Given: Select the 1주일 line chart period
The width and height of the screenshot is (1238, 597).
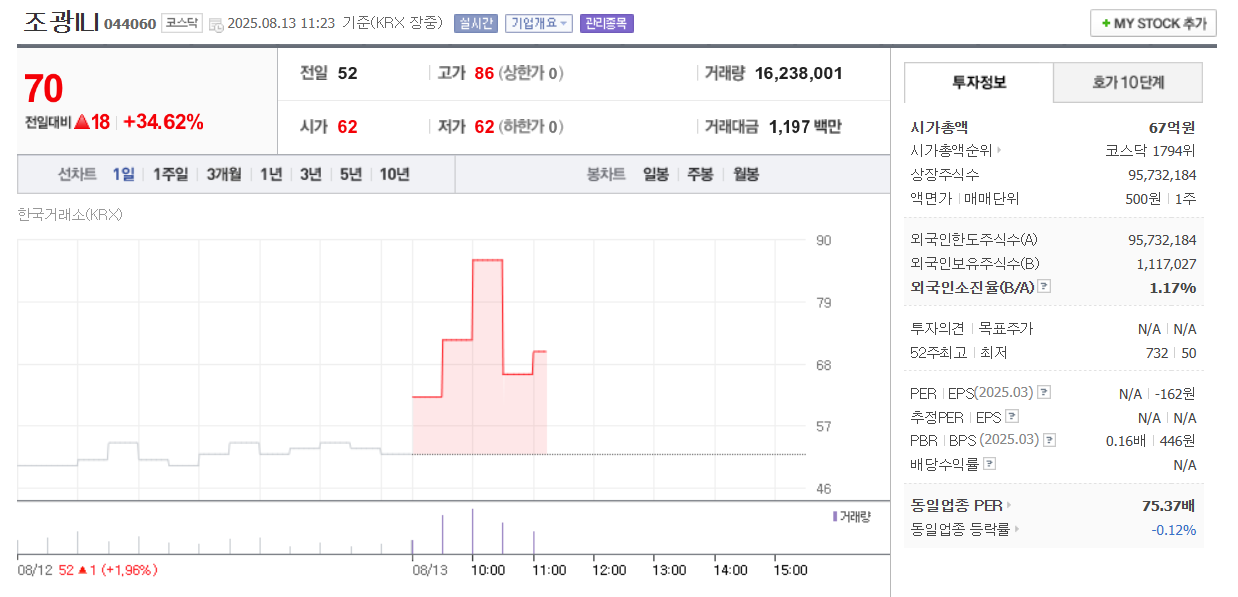Looking at the screenshot, I should coord(170,174).
